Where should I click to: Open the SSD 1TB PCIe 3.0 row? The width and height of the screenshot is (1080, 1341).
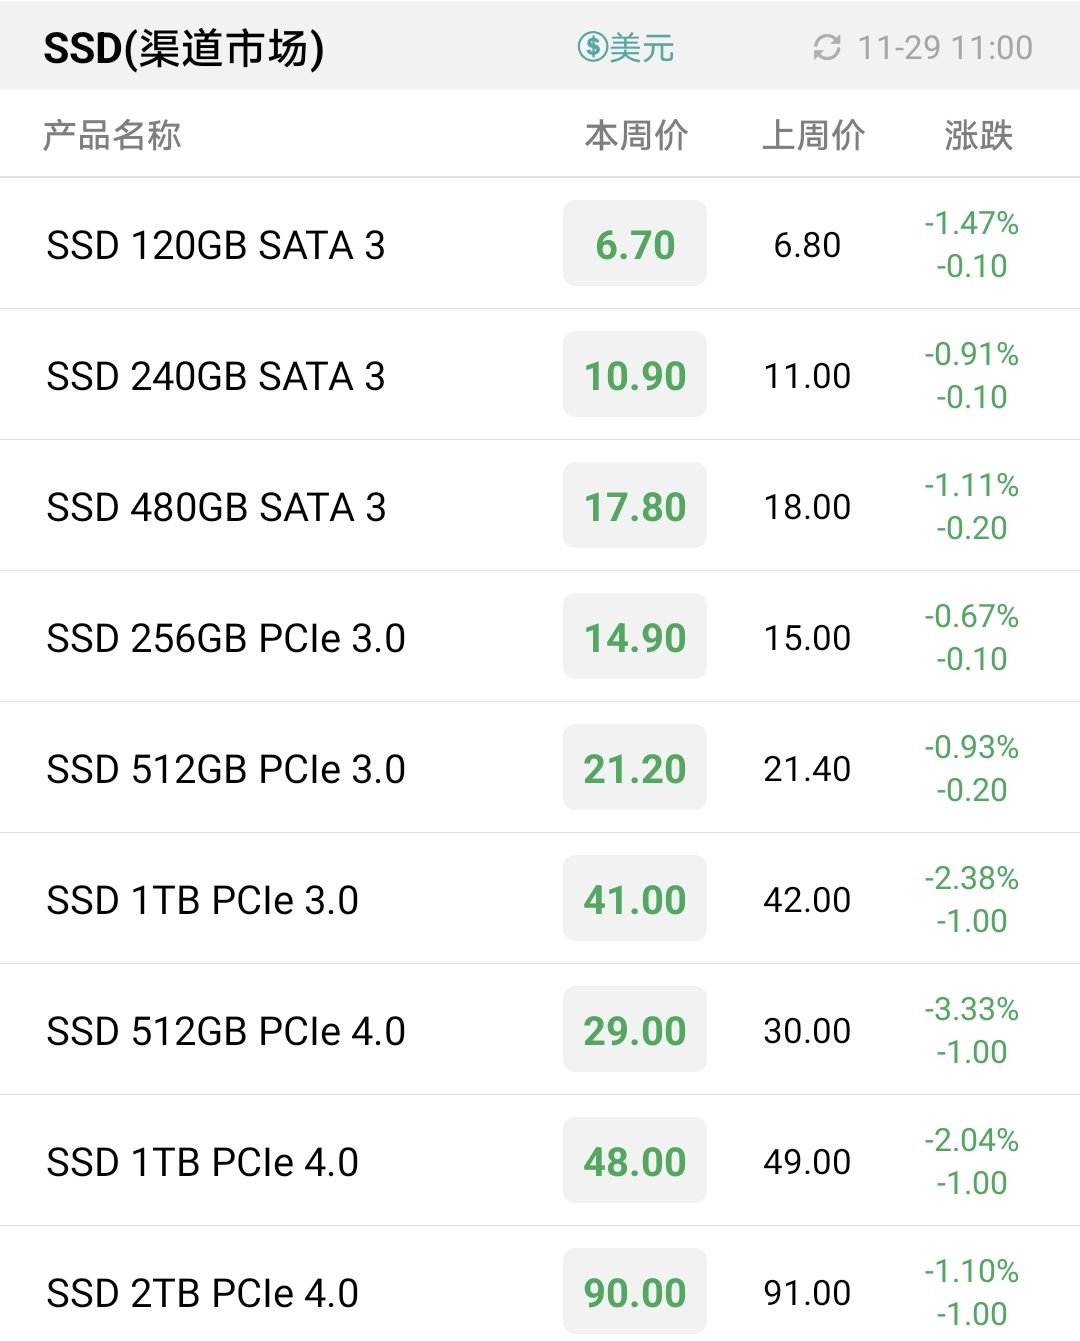[x=540, y=899]
